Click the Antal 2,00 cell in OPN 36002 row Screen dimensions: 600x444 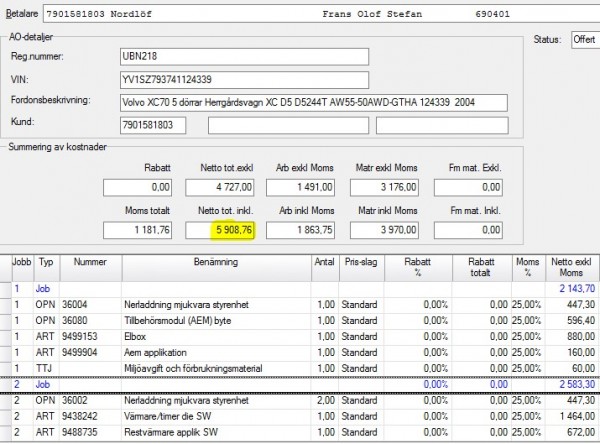(x=325, y=401)
